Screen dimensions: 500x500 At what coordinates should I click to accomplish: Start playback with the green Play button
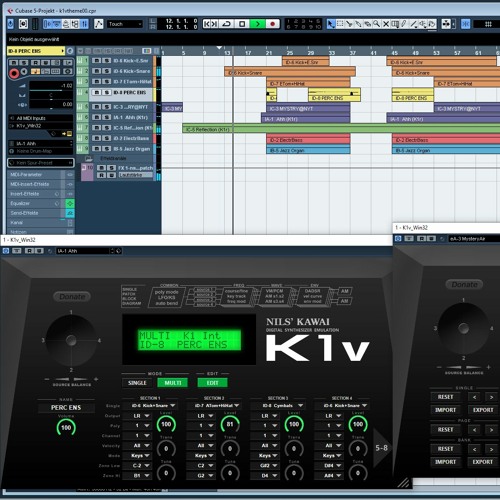pos(257,24)
